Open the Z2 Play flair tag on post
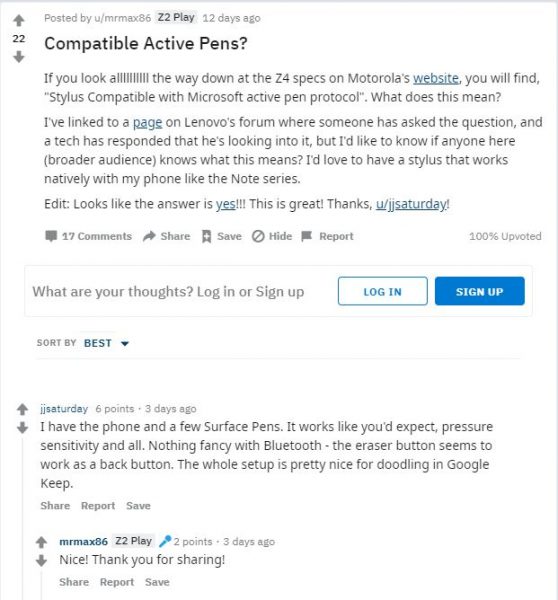This screenshot has height=600, width=558. 176,18
